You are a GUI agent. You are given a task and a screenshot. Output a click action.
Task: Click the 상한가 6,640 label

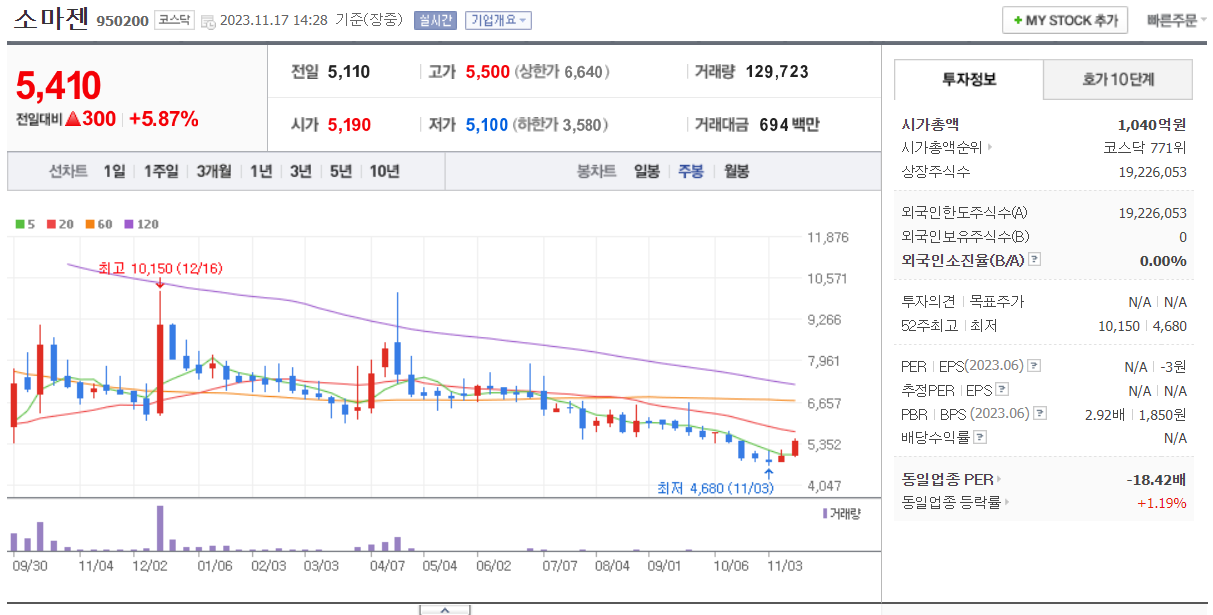(562, 72)
